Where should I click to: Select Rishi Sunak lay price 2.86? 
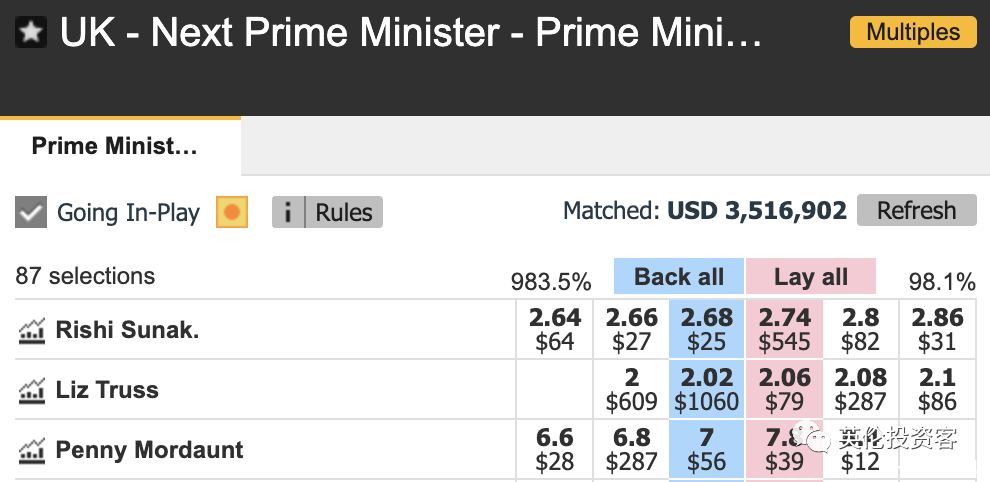pyautogui.click(x=937, y=329)
